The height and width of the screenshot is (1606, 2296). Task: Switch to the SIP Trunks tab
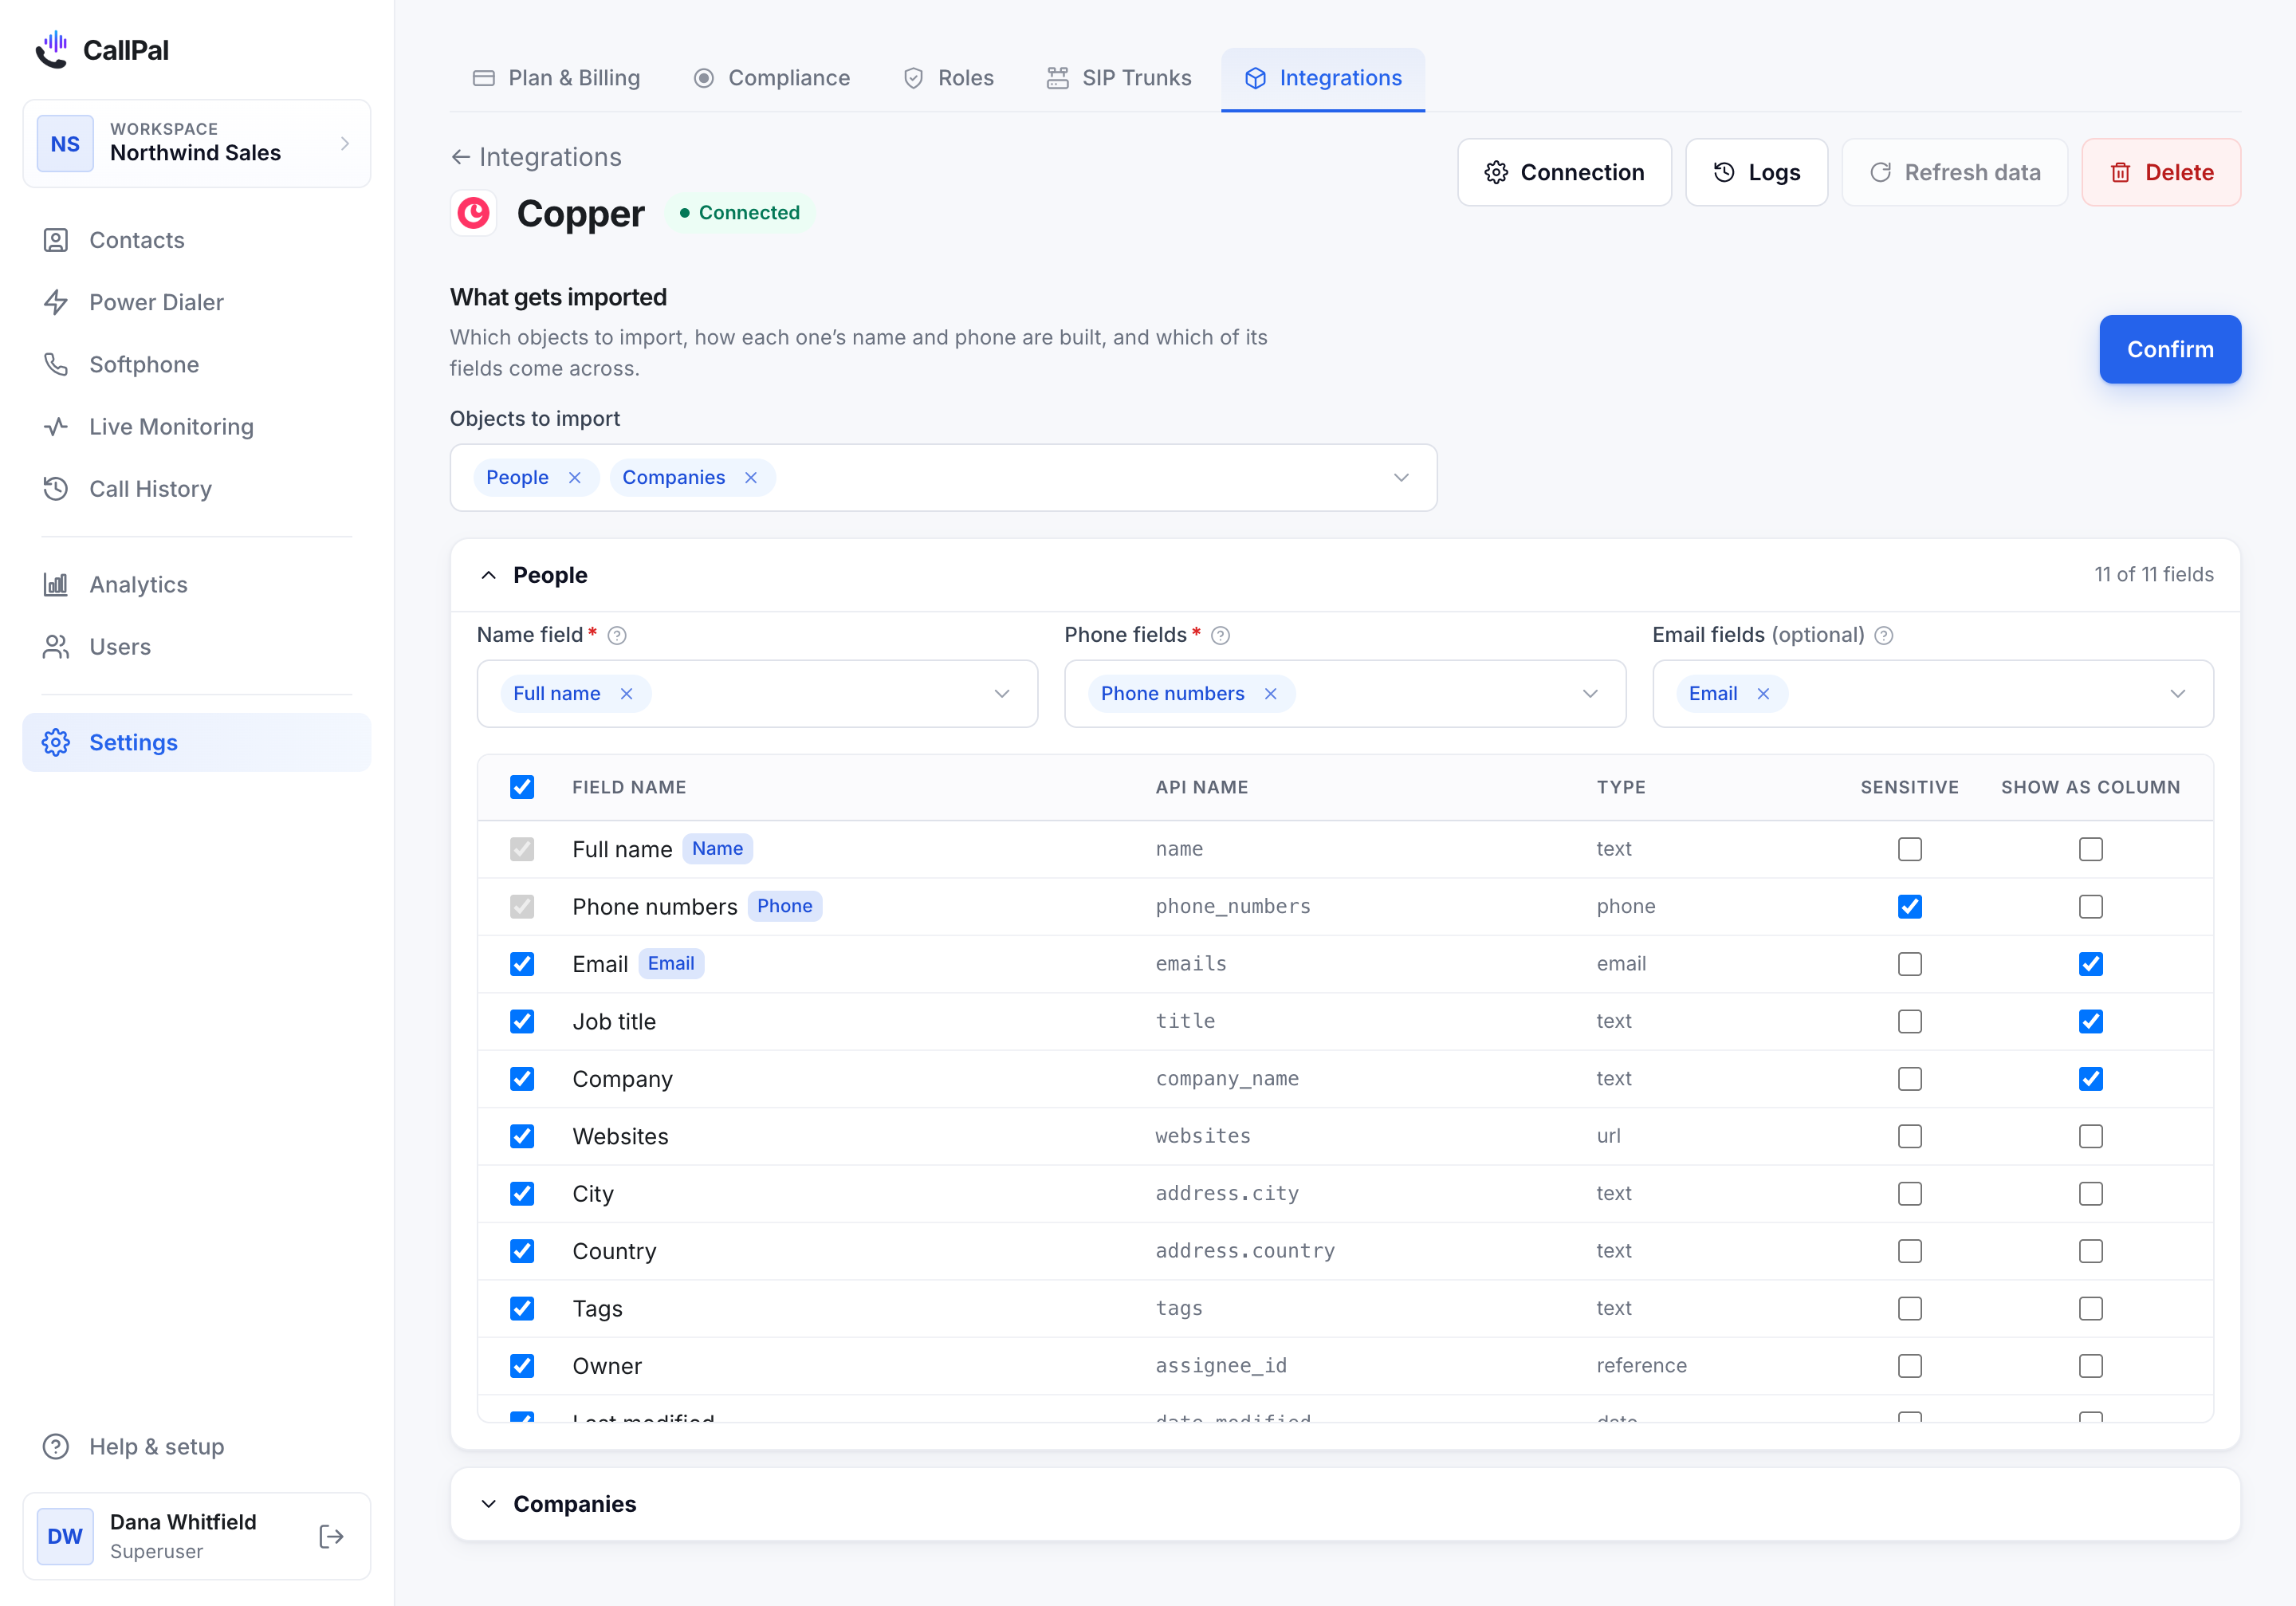tap(1119, 78)
